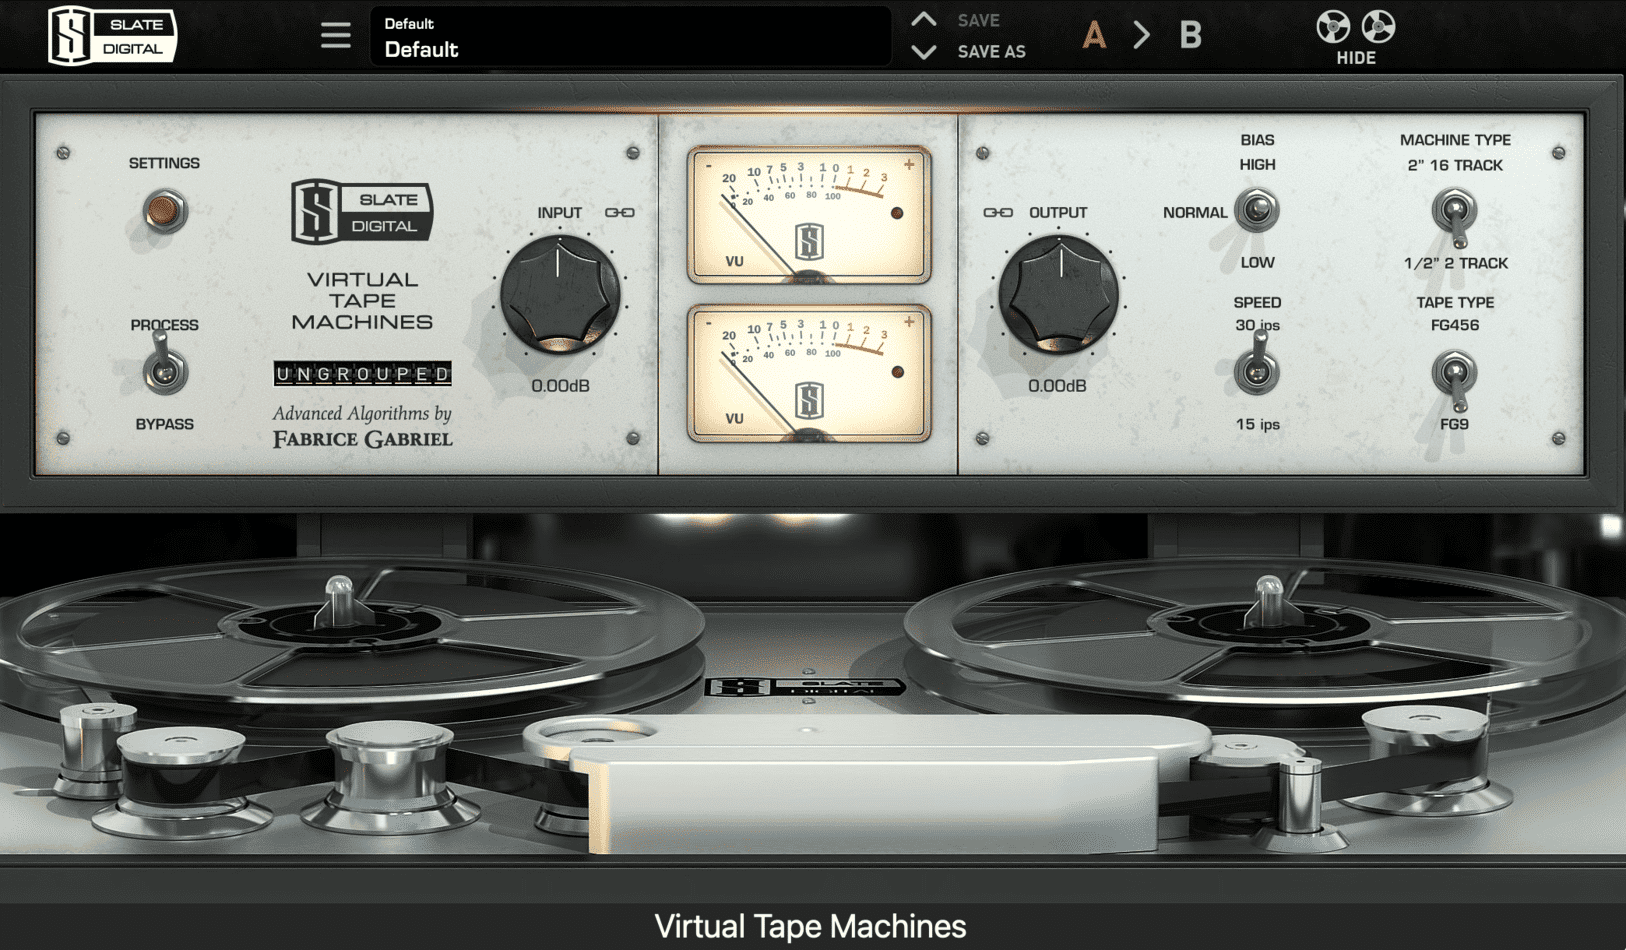Set bias to HIGH label
This screenshot has width=1626, height=950.
[1257, 165]
